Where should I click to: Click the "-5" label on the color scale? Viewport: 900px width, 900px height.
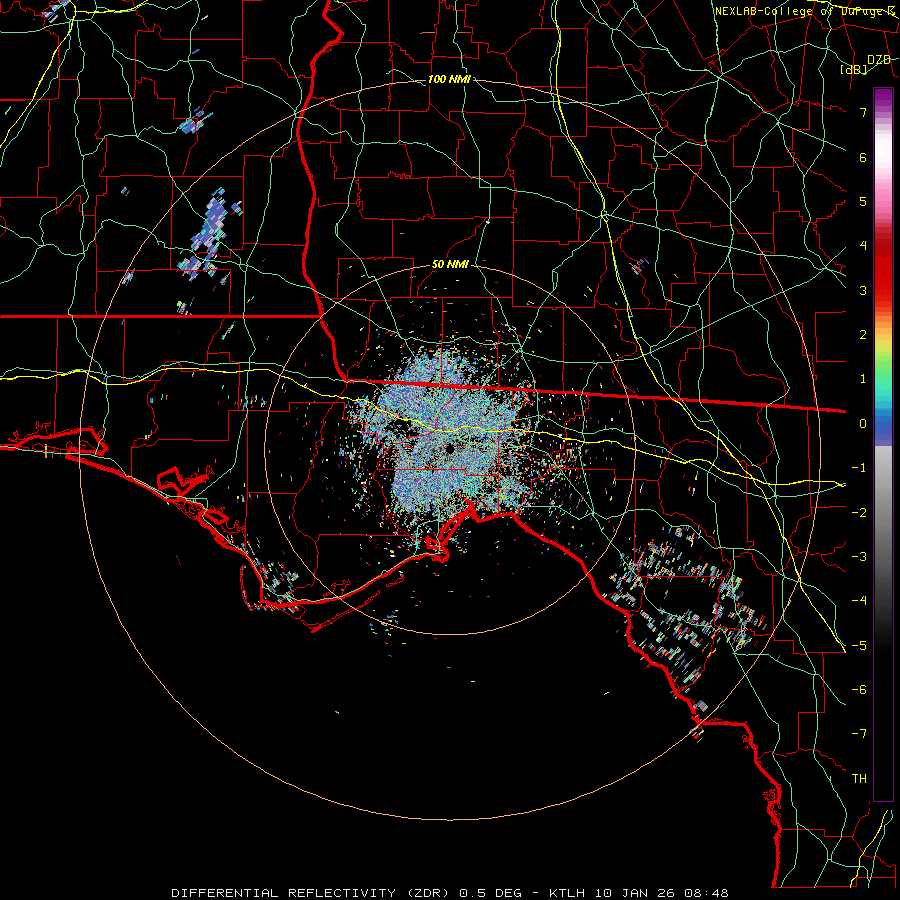tap(859, 646)
